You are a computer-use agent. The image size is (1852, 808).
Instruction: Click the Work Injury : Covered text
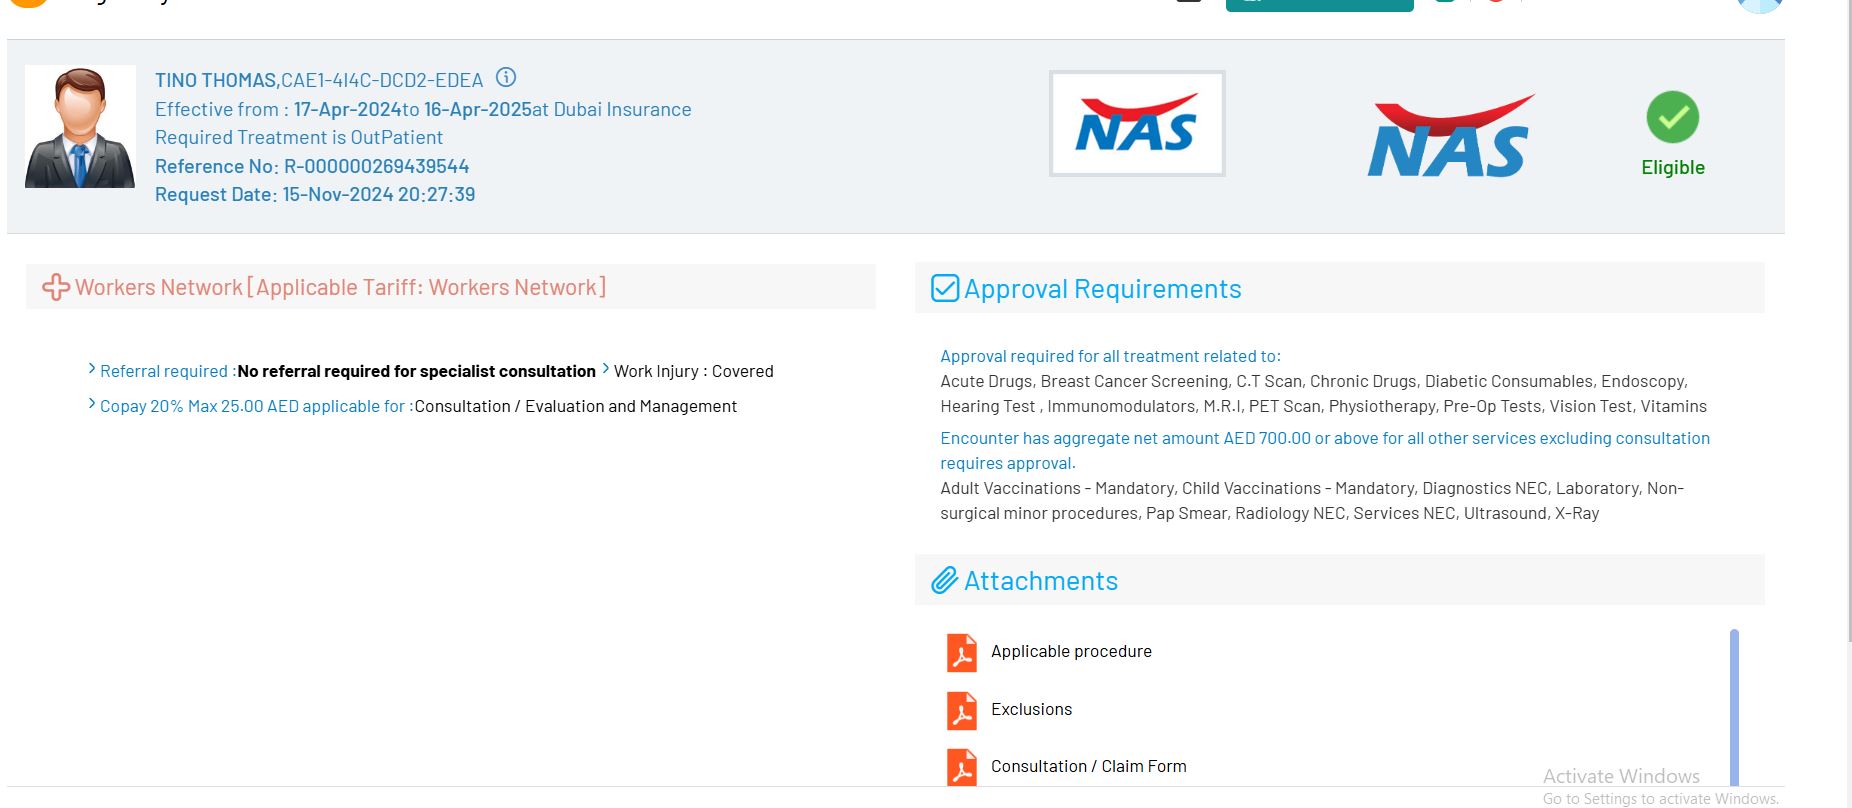coord(693,371)
